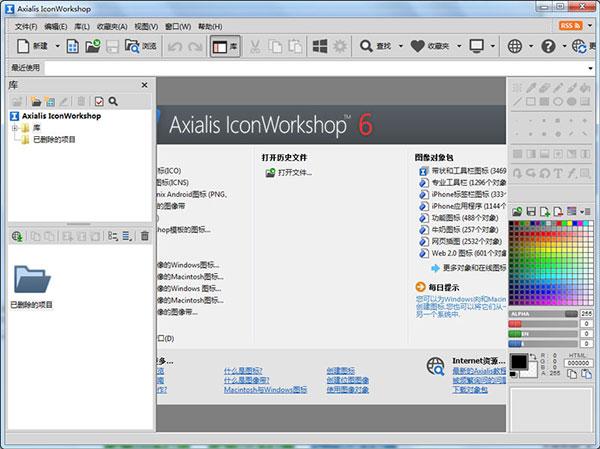Click the Copy icon in main toolbar
Image resolution: width=600 pixels, height=449 pixels.
click(275, 47)
